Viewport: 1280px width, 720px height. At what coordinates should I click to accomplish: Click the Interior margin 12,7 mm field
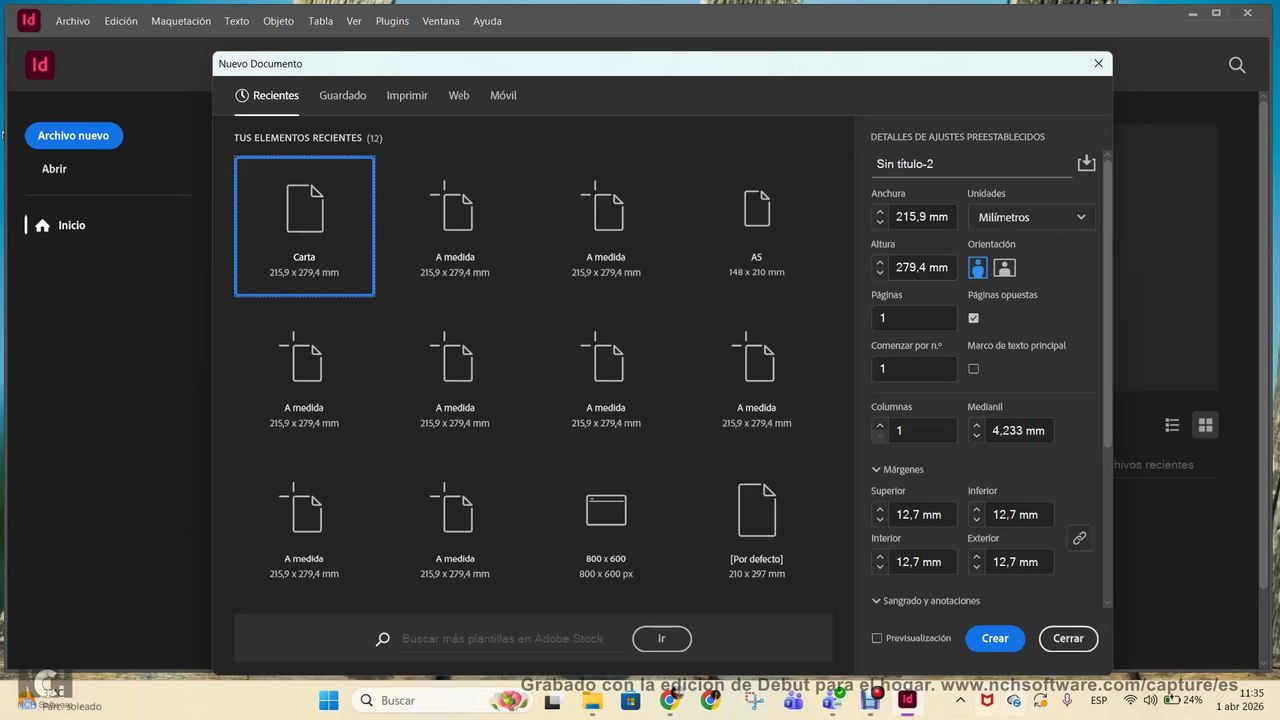click(x=922, y=562)
